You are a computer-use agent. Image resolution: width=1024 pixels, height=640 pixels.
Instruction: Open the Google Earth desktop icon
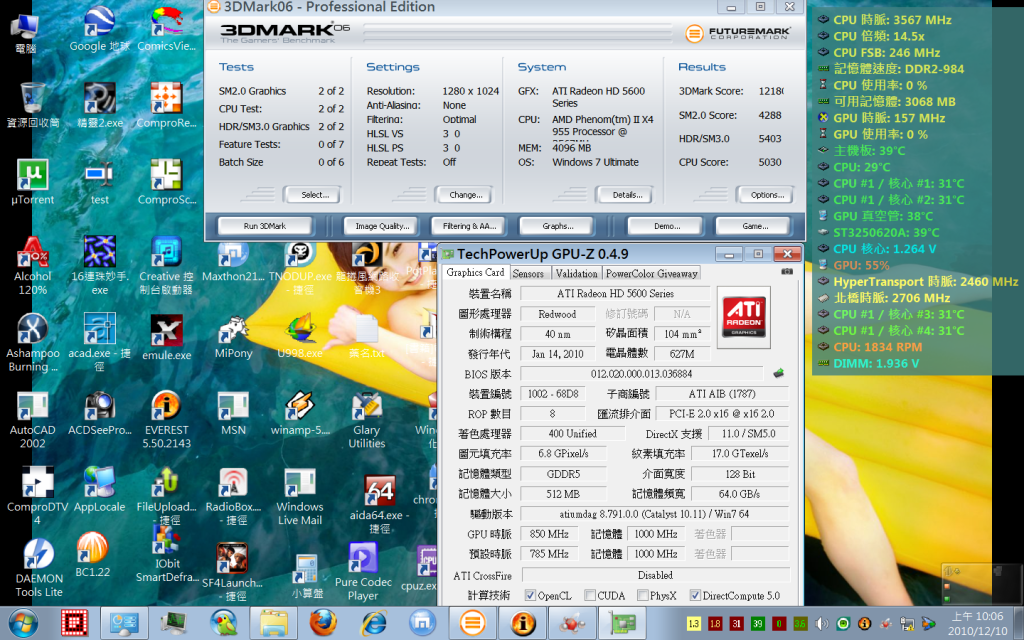pos(99,29)
